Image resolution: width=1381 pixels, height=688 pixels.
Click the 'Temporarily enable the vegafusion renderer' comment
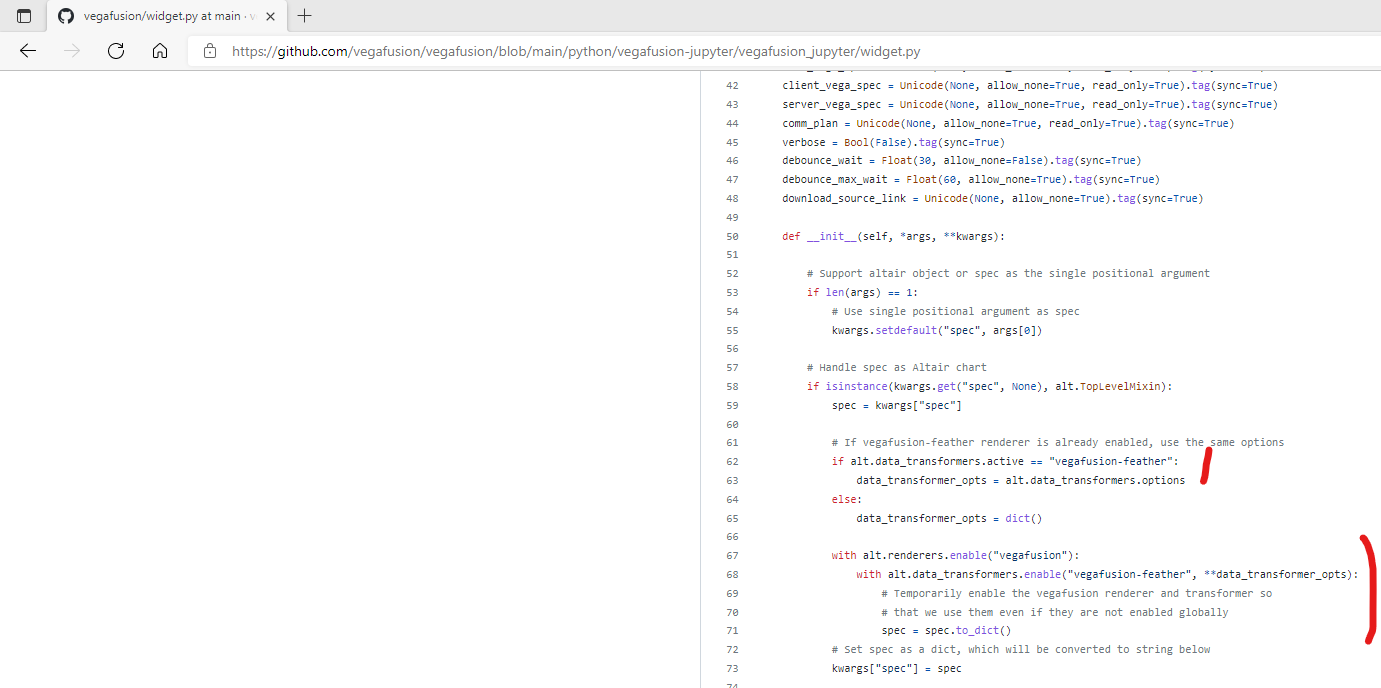coord(1077,593)
